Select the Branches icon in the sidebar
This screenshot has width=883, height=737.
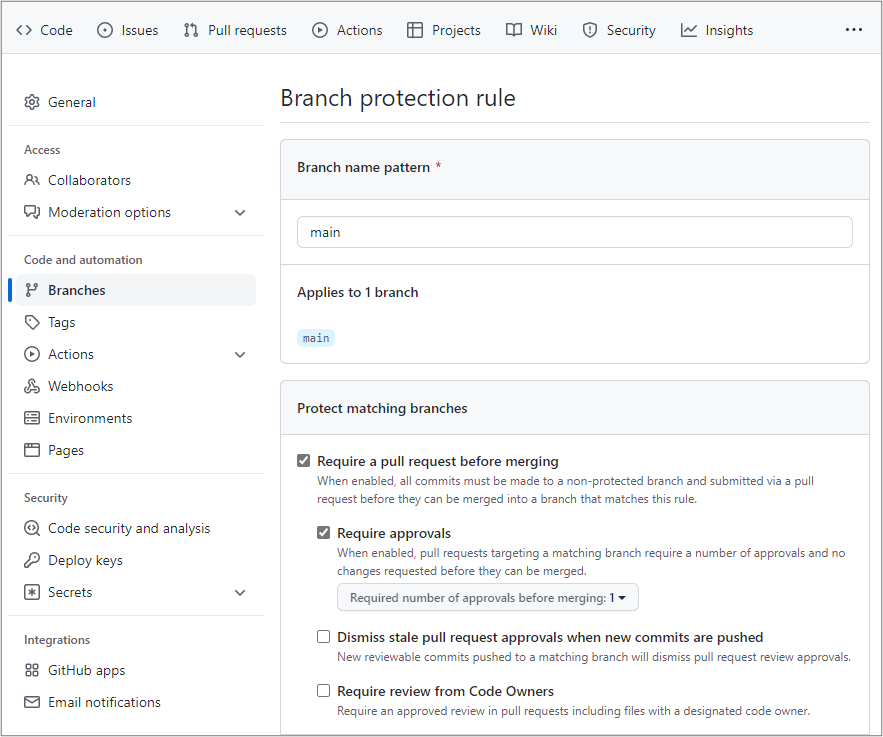coord(31,289)
